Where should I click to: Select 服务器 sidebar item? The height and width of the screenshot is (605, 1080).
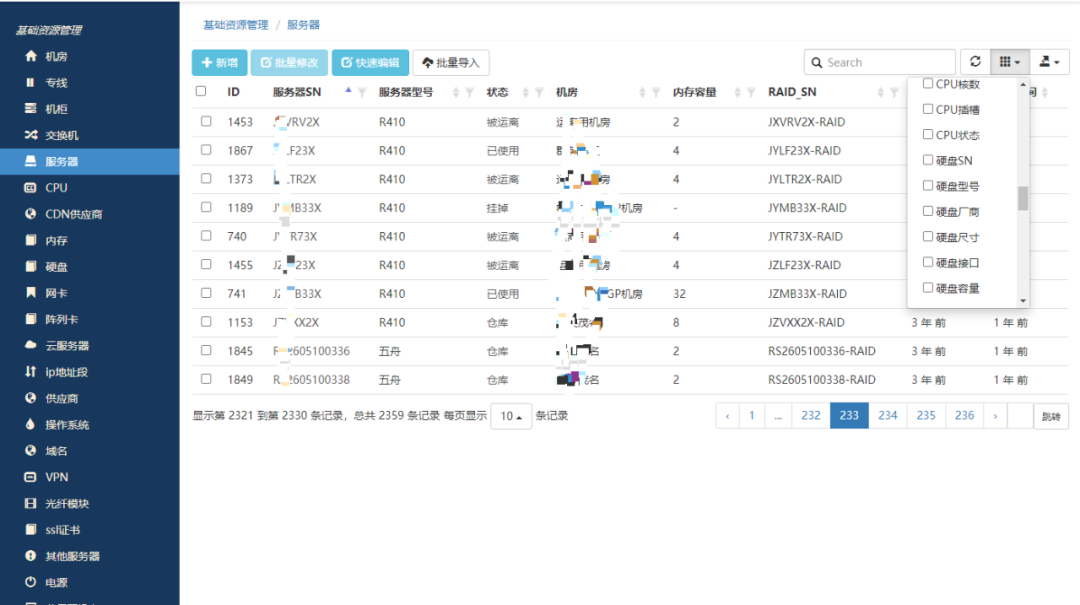click(90, 161)
